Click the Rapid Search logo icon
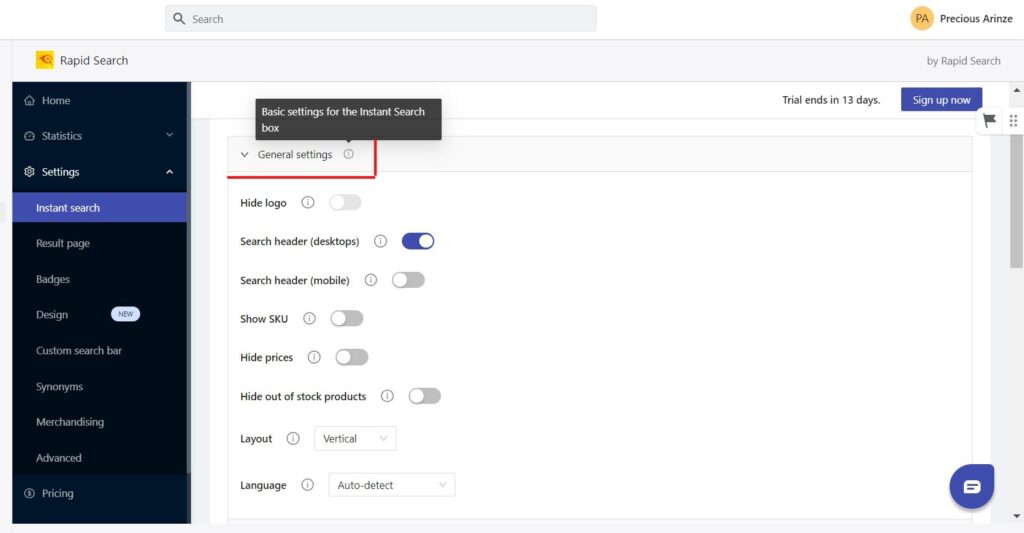 [45, 60]
